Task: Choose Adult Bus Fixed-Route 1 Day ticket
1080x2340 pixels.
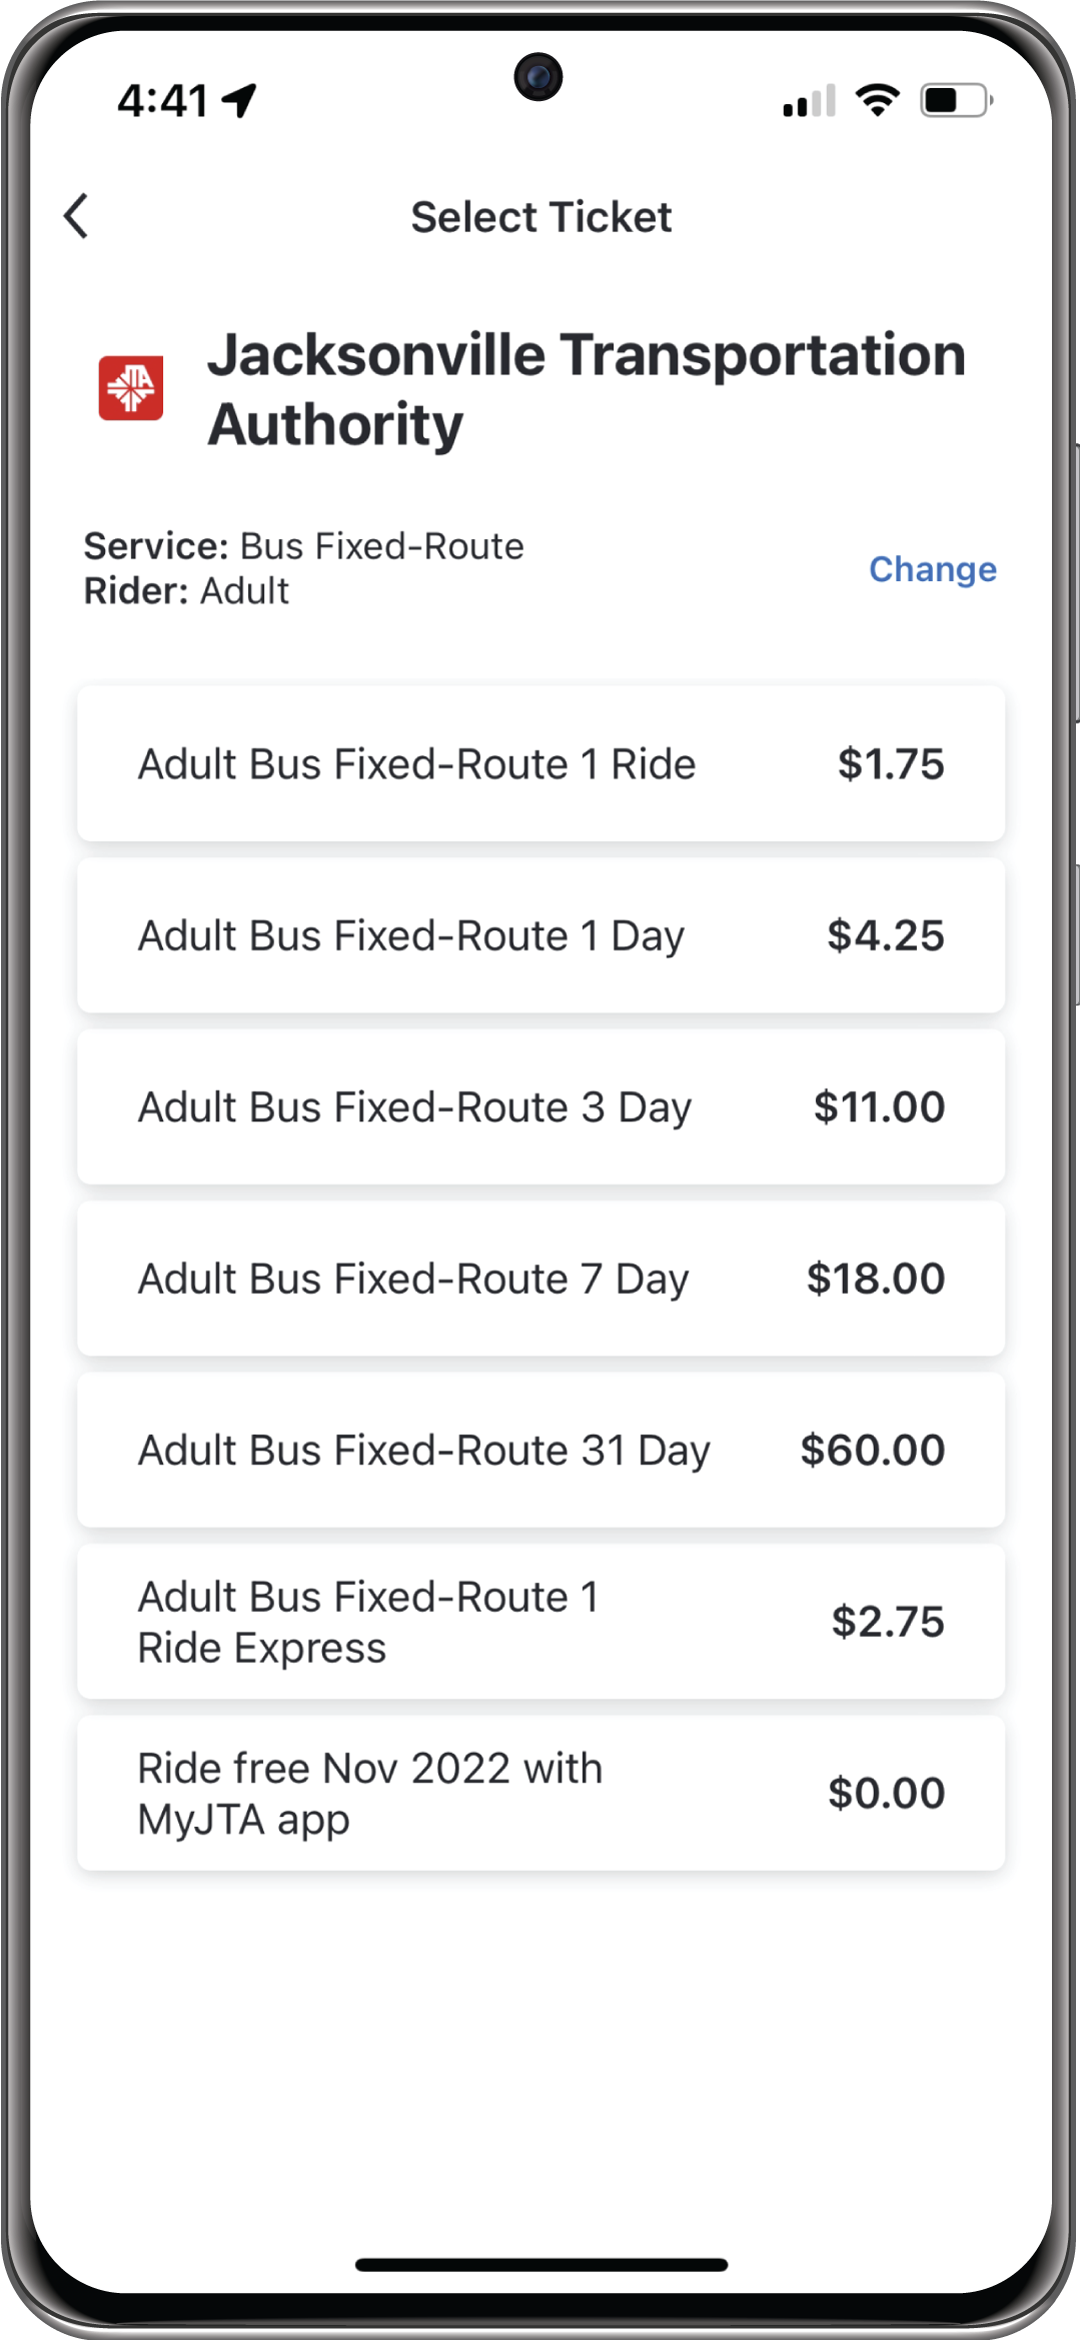Action: point(541,936)
